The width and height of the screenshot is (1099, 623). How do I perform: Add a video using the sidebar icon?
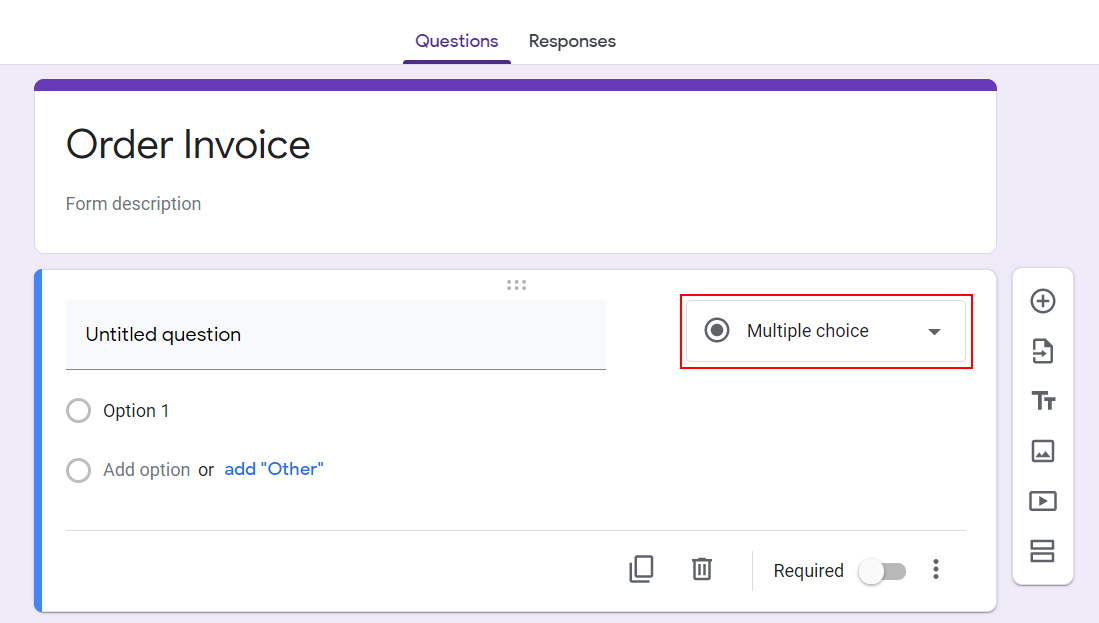click(x=1043, y=501)
